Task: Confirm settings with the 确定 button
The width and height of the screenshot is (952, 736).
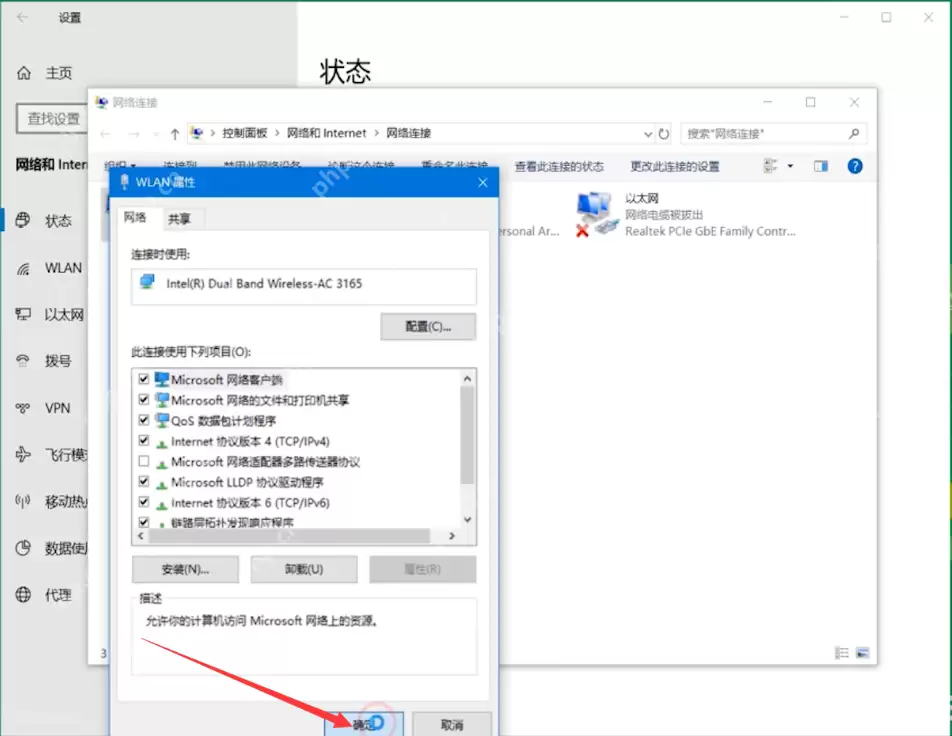Action: coord(364,724)
